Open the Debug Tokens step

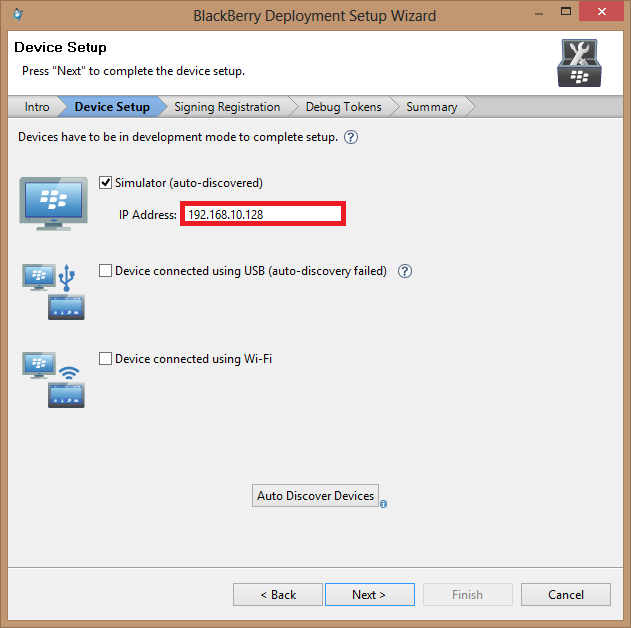(x=344, y=107)
